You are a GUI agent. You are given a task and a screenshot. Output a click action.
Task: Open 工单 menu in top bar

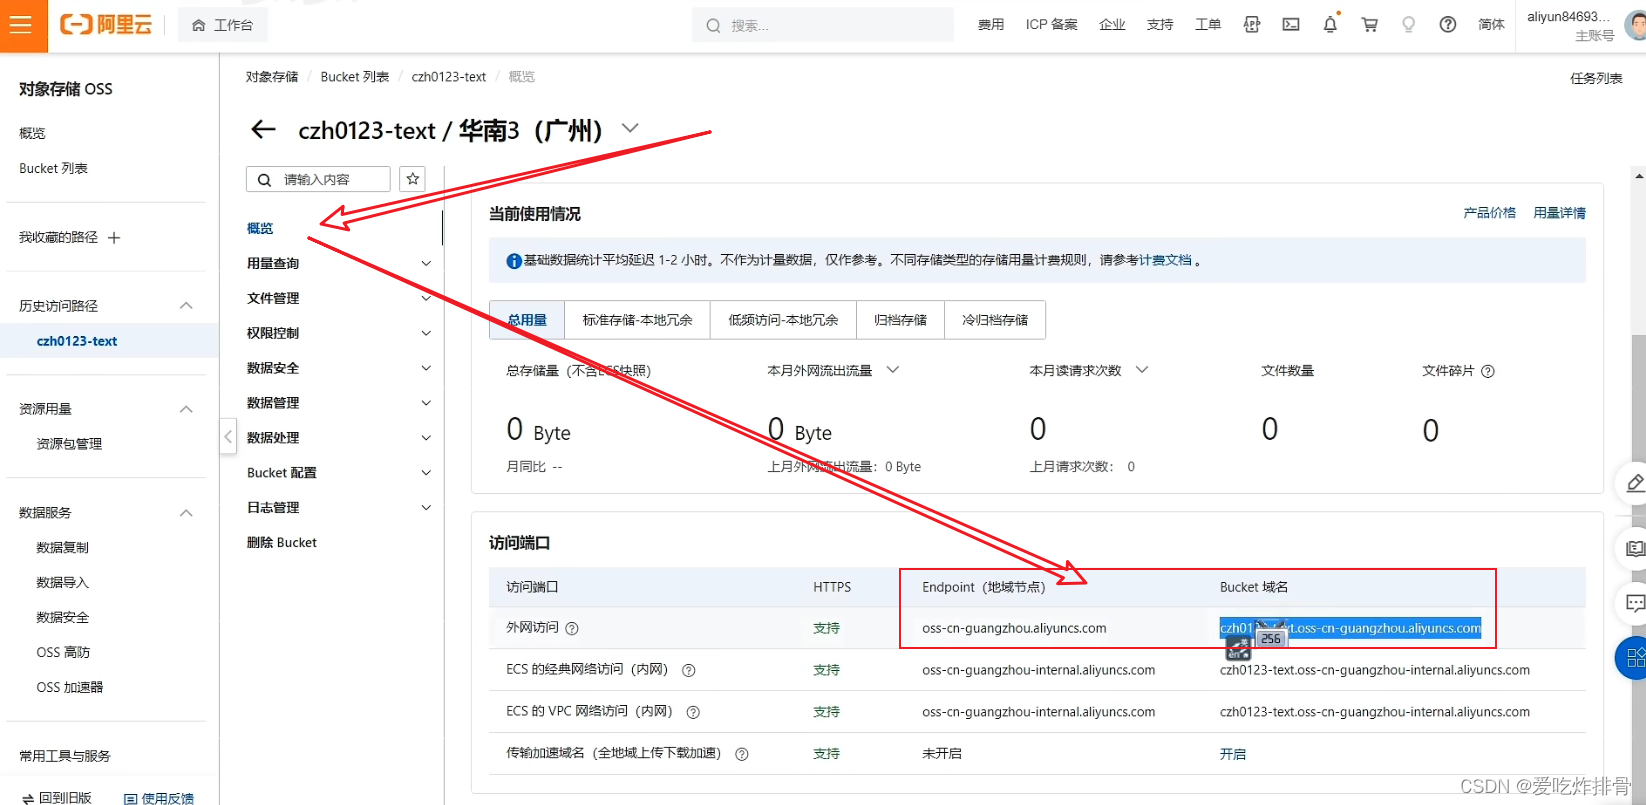[1208, 25]
